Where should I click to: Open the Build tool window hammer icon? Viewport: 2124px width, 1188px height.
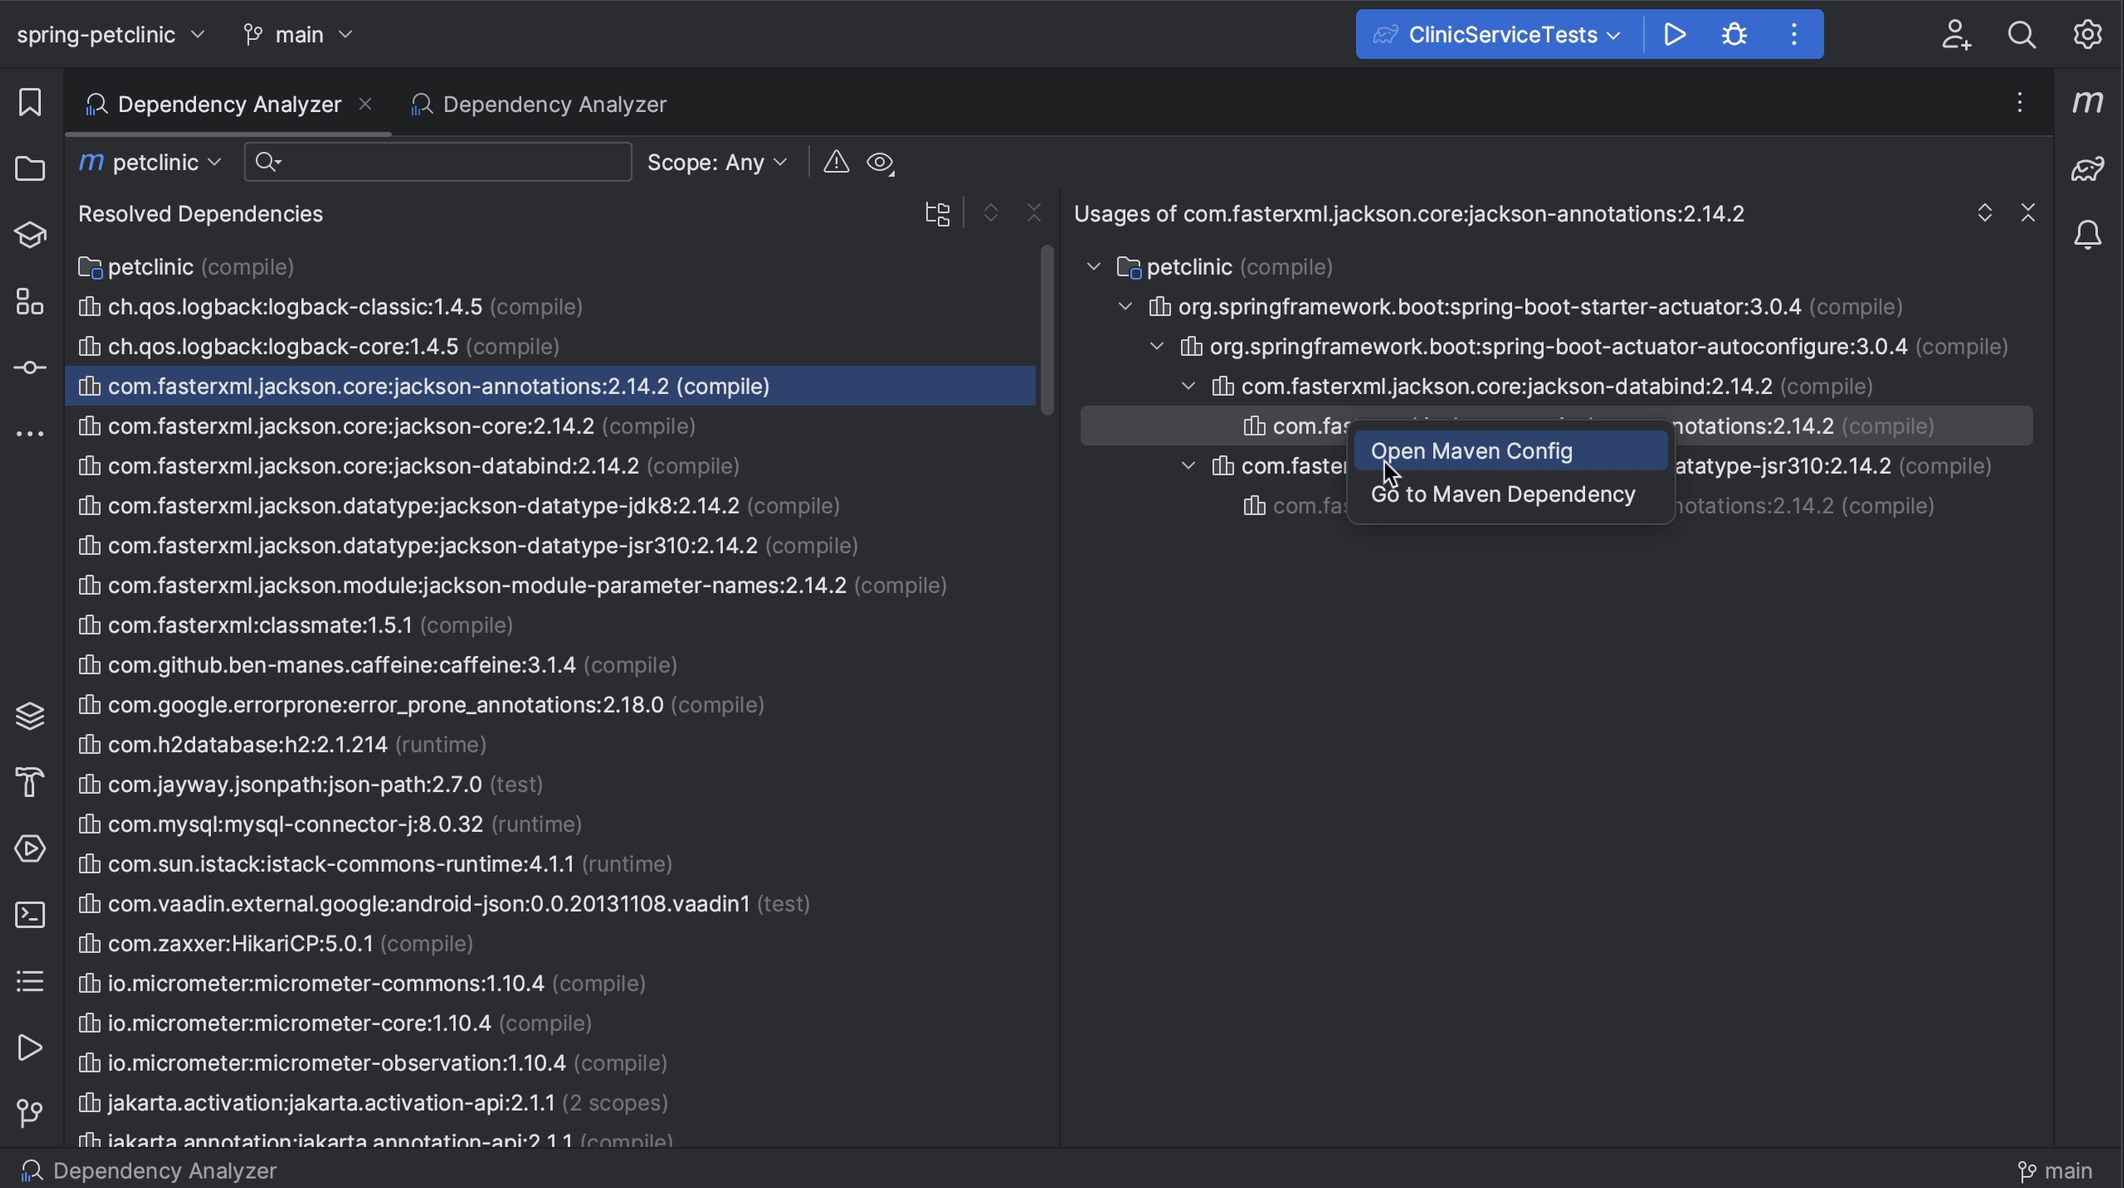click(x=29, y=783)
